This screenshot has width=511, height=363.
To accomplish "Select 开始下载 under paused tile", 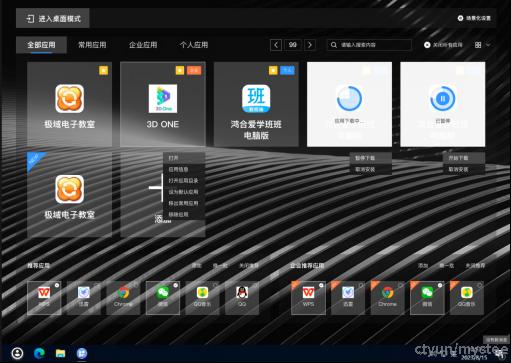I will (x=464, y=158).
